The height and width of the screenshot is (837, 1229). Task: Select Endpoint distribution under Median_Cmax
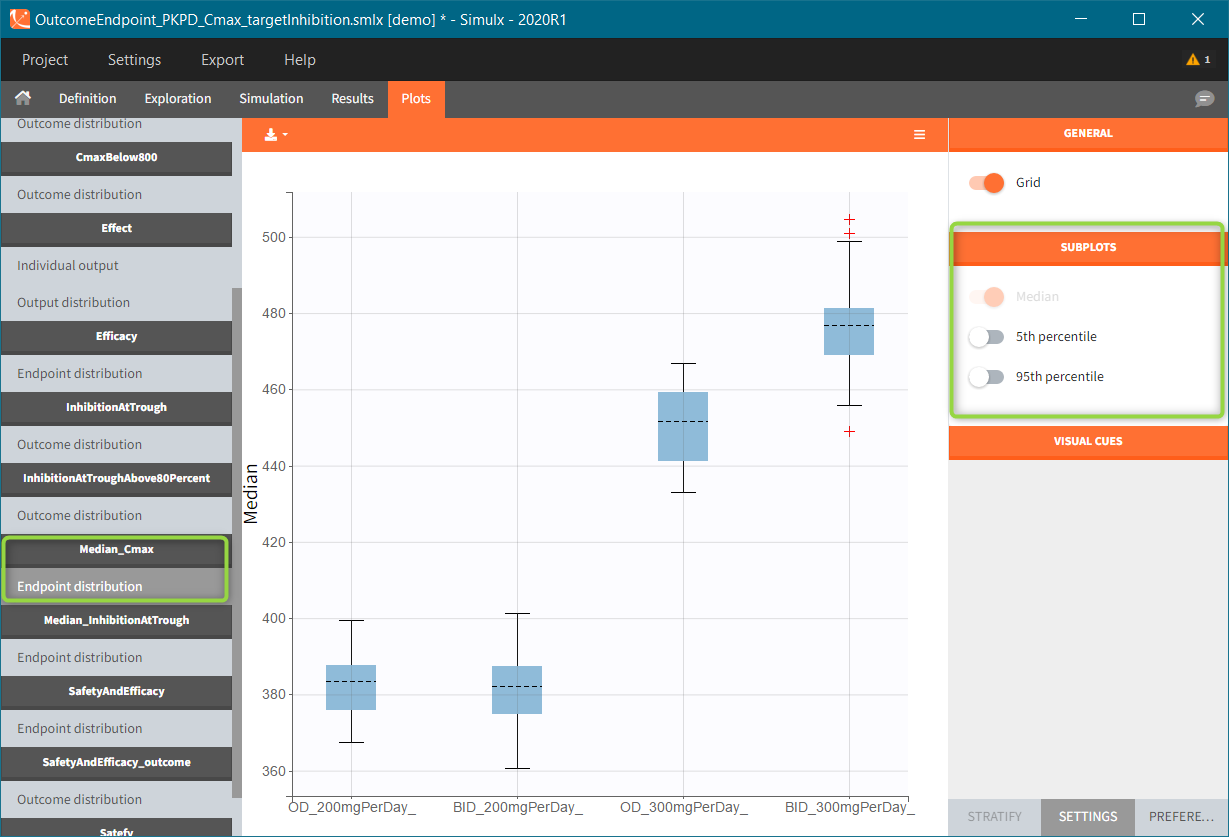80,587
